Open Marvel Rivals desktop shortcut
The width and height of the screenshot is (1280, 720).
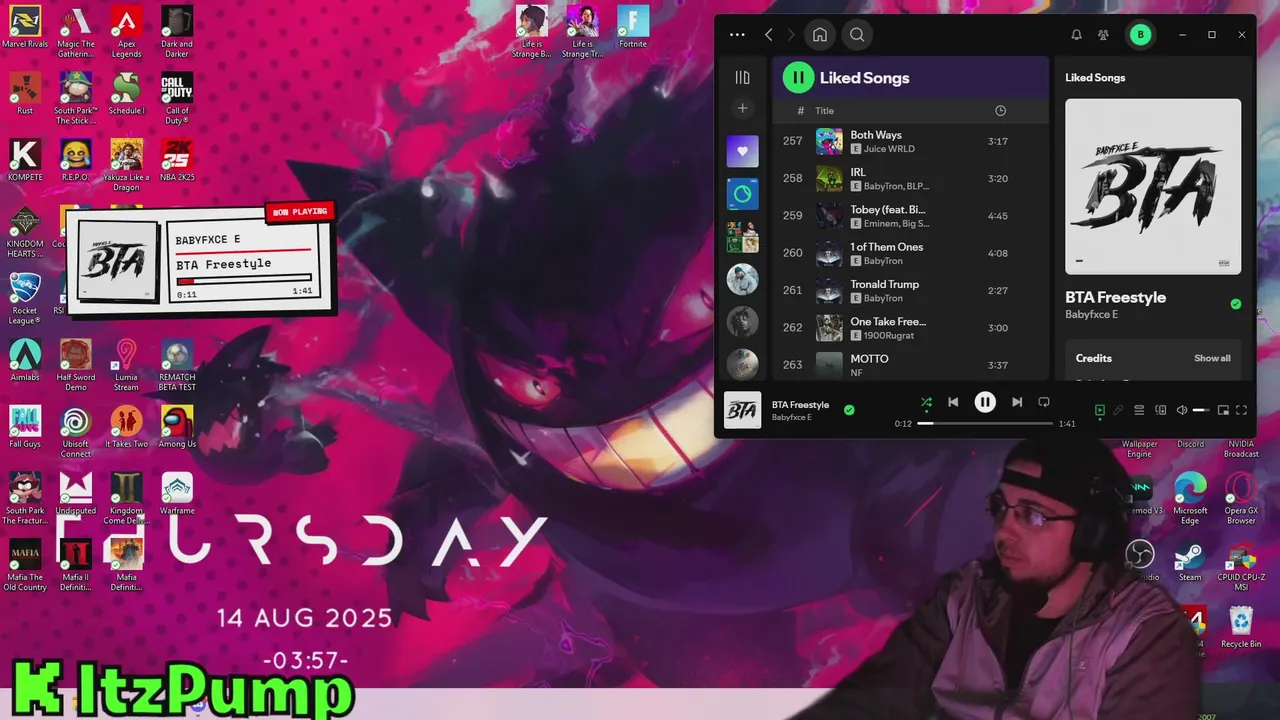[25, 31]
